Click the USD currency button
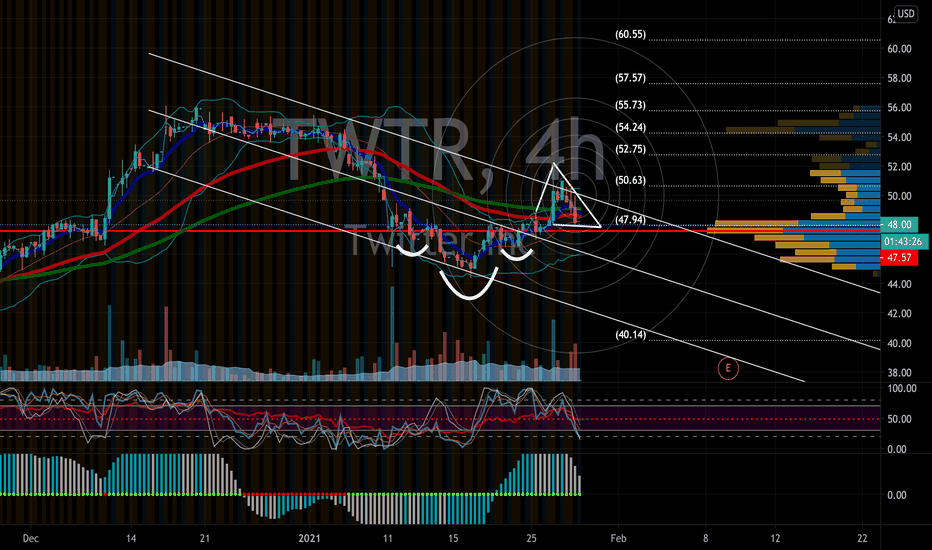This screenshot has width=932, height=550. tap(906, 14)
